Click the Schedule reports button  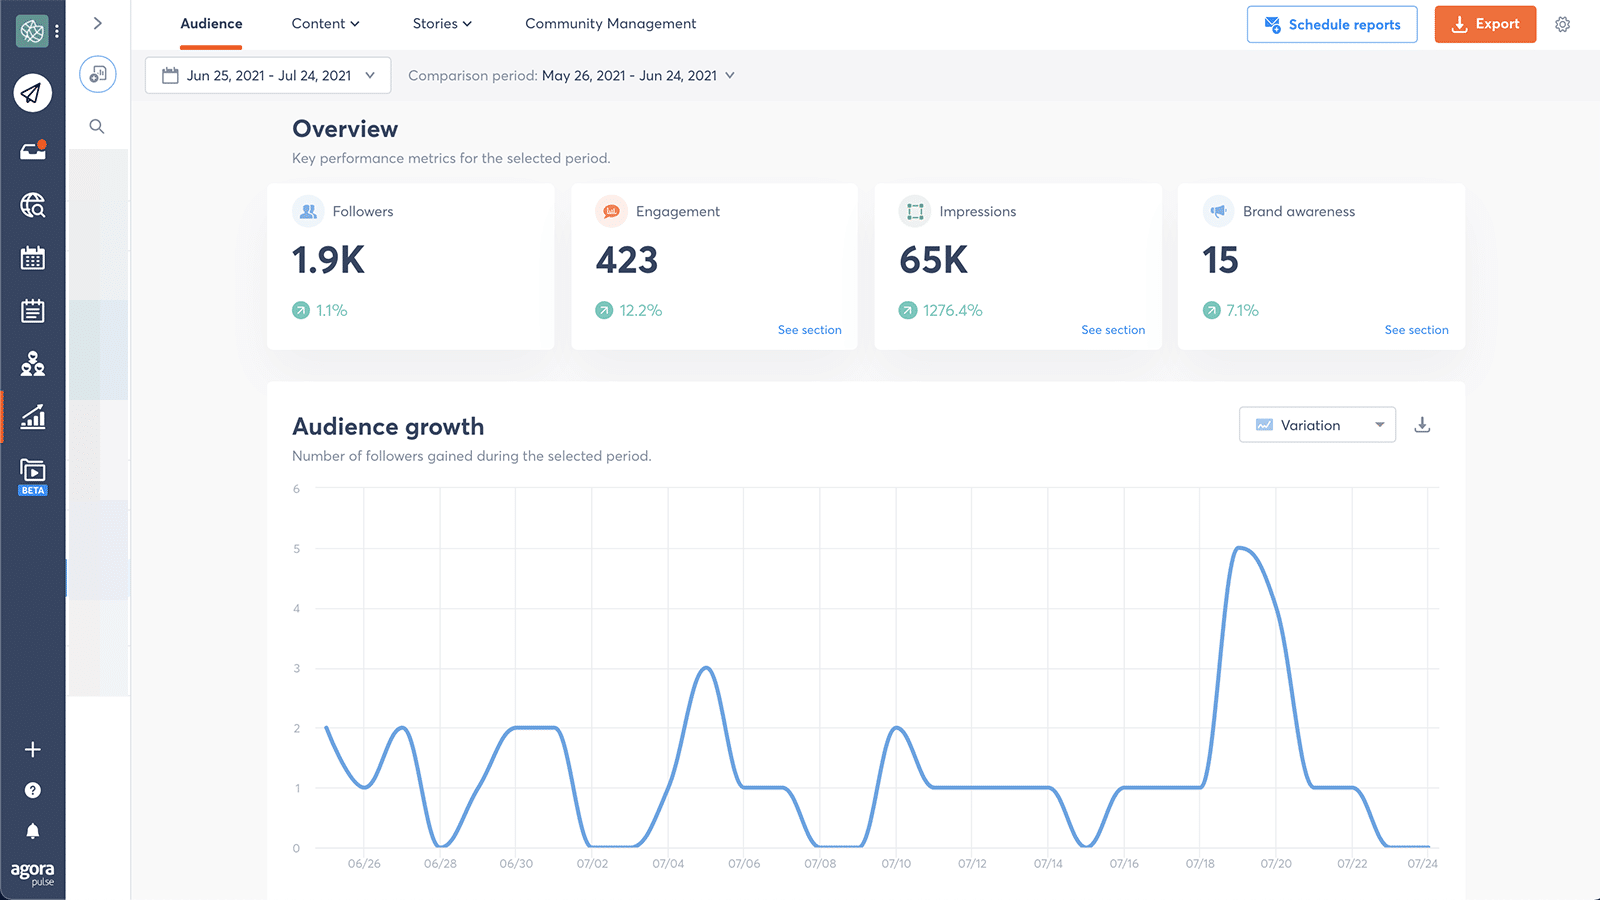pos(1331,24)
